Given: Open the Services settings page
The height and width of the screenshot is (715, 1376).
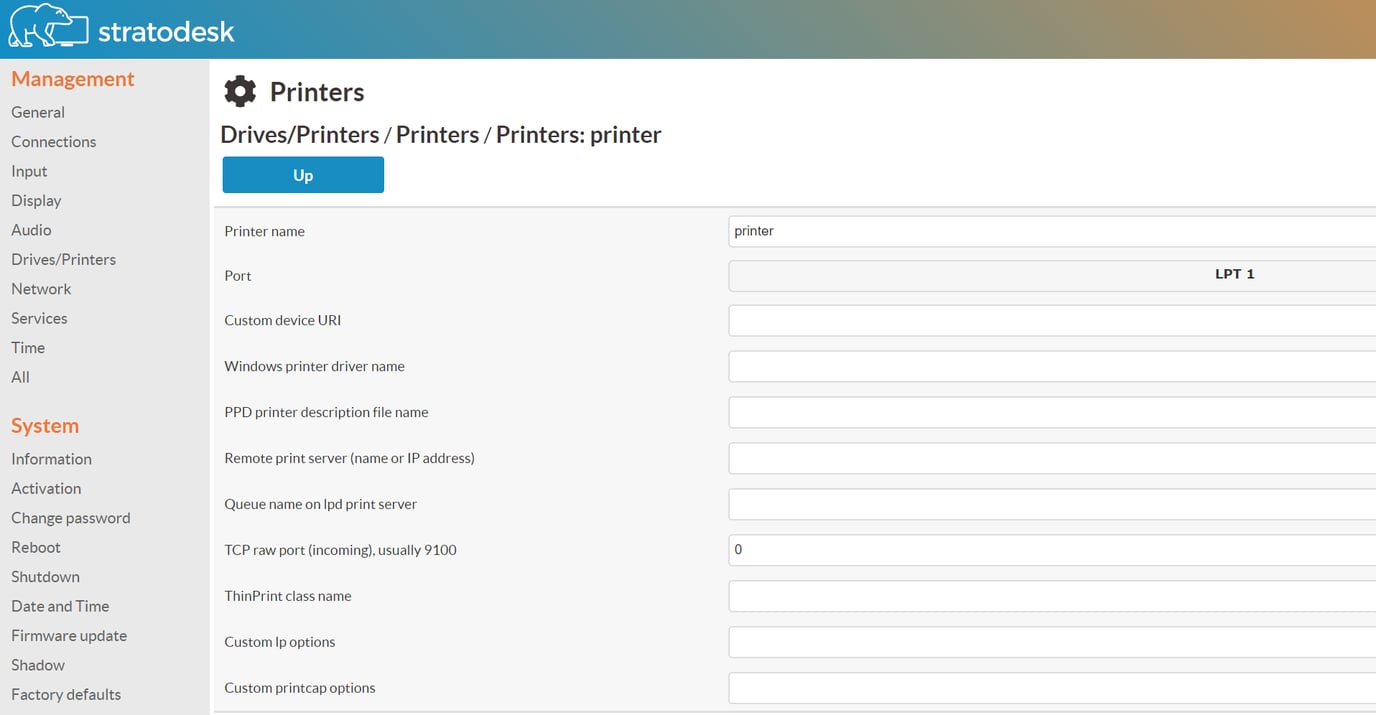Looking at the screenshot, I should (39, 318).
